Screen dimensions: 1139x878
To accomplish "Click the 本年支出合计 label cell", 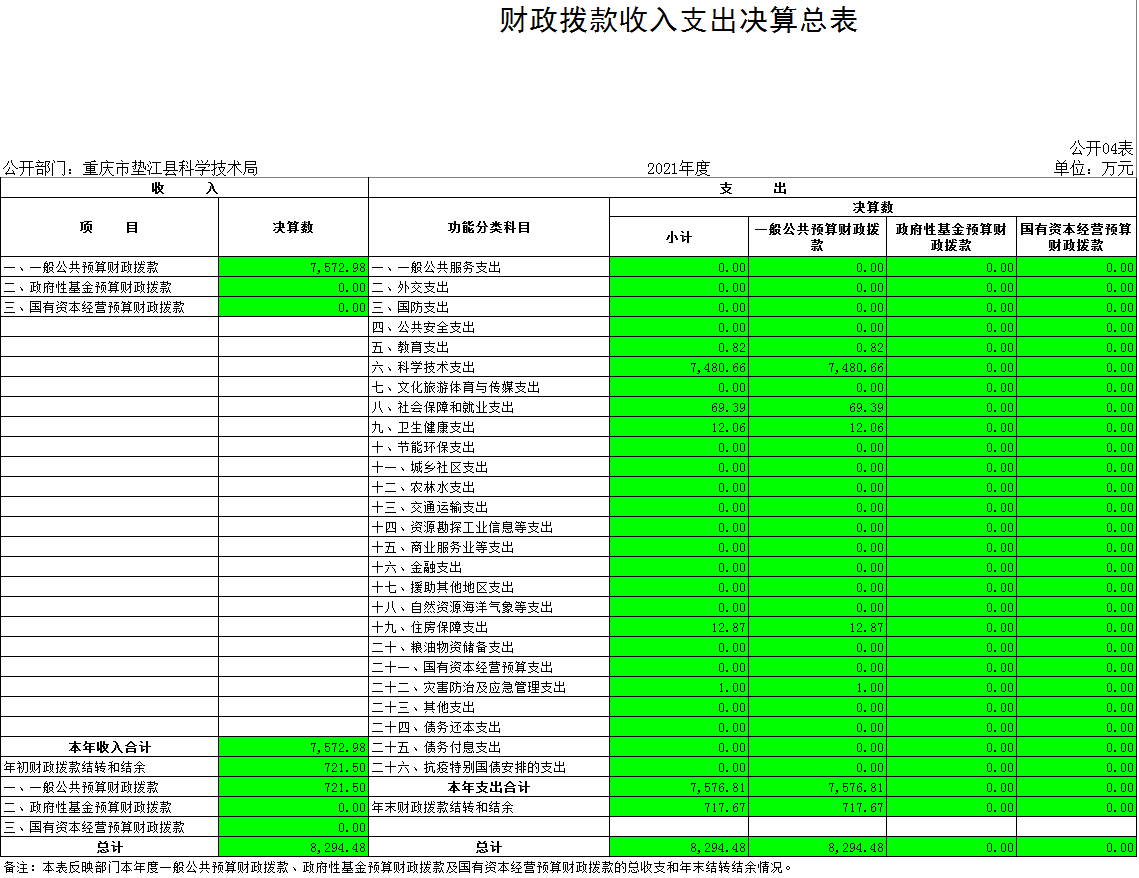I will tap(489, 787).
